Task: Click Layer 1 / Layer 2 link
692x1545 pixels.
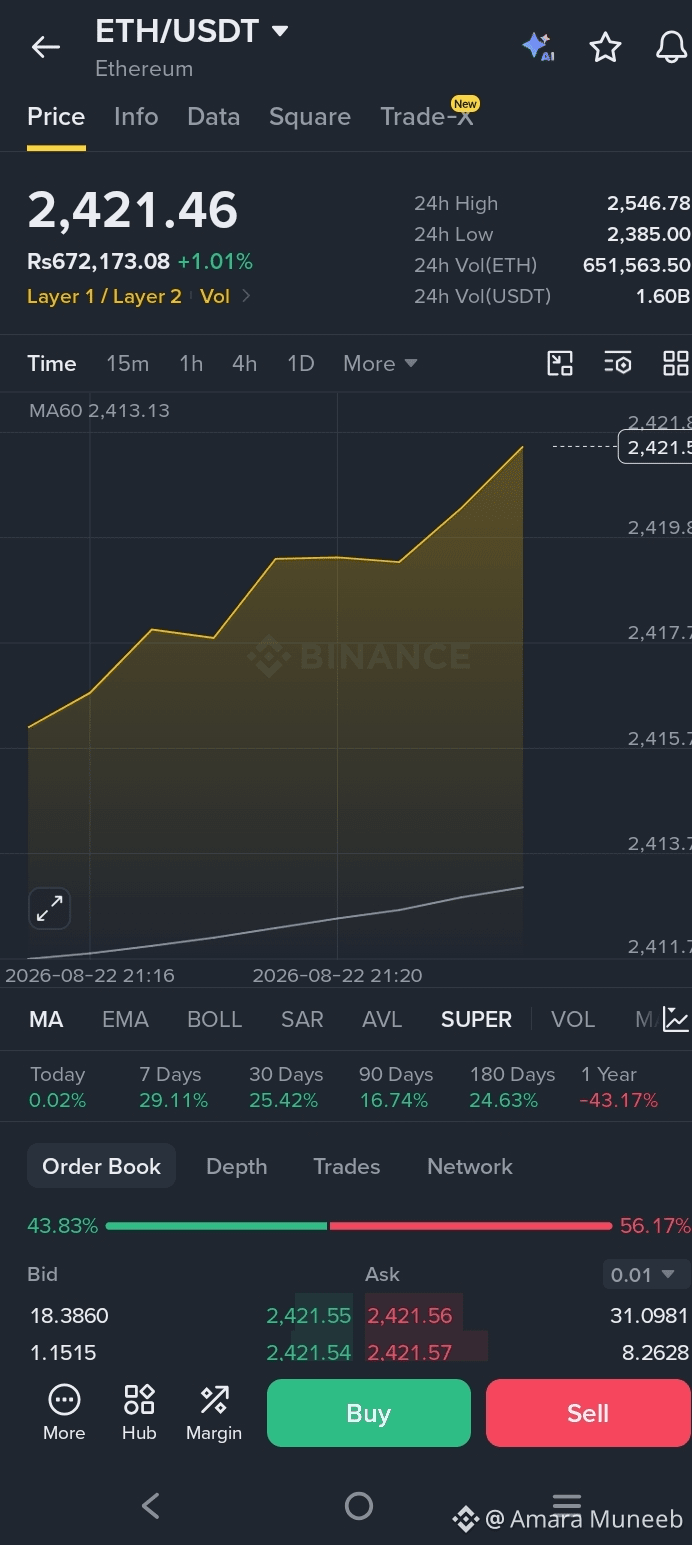Action: click(x=105, y=296)
